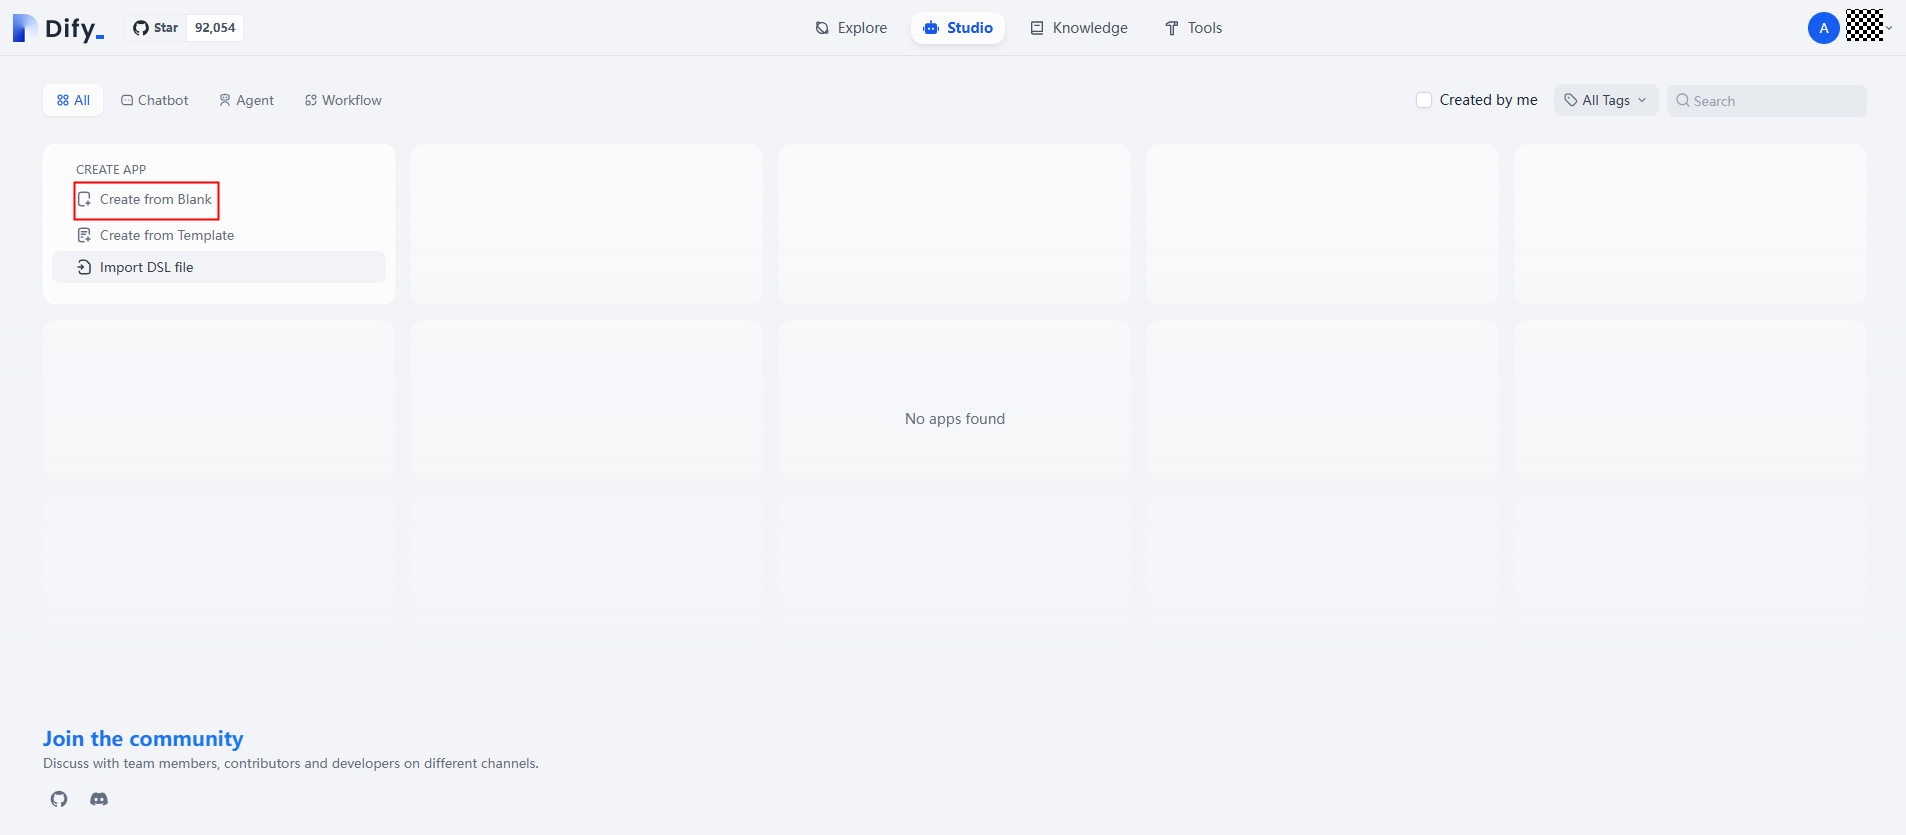This screenshot has width=1906, height=835.
Task: Click the Dify logo
Action: pyautogui.click(x=58, y=28)
